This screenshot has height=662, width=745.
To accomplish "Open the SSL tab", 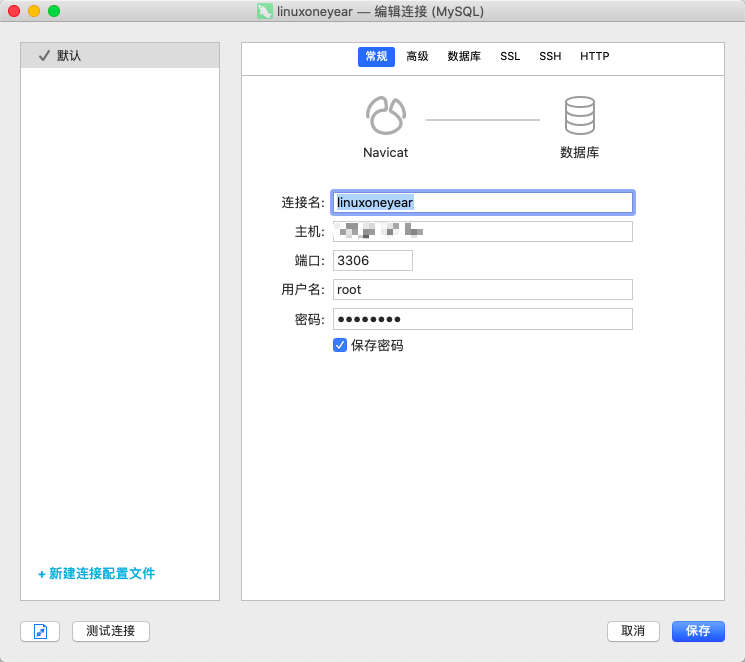I will pyautogui.click(x=510, y=57).
